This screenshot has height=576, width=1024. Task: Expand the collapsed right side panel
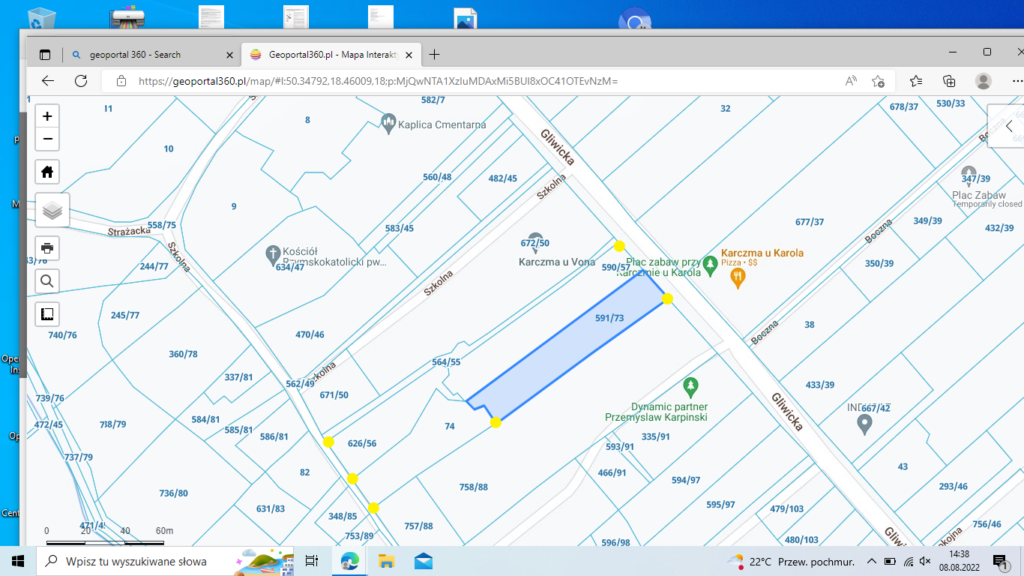point(1009,126)
